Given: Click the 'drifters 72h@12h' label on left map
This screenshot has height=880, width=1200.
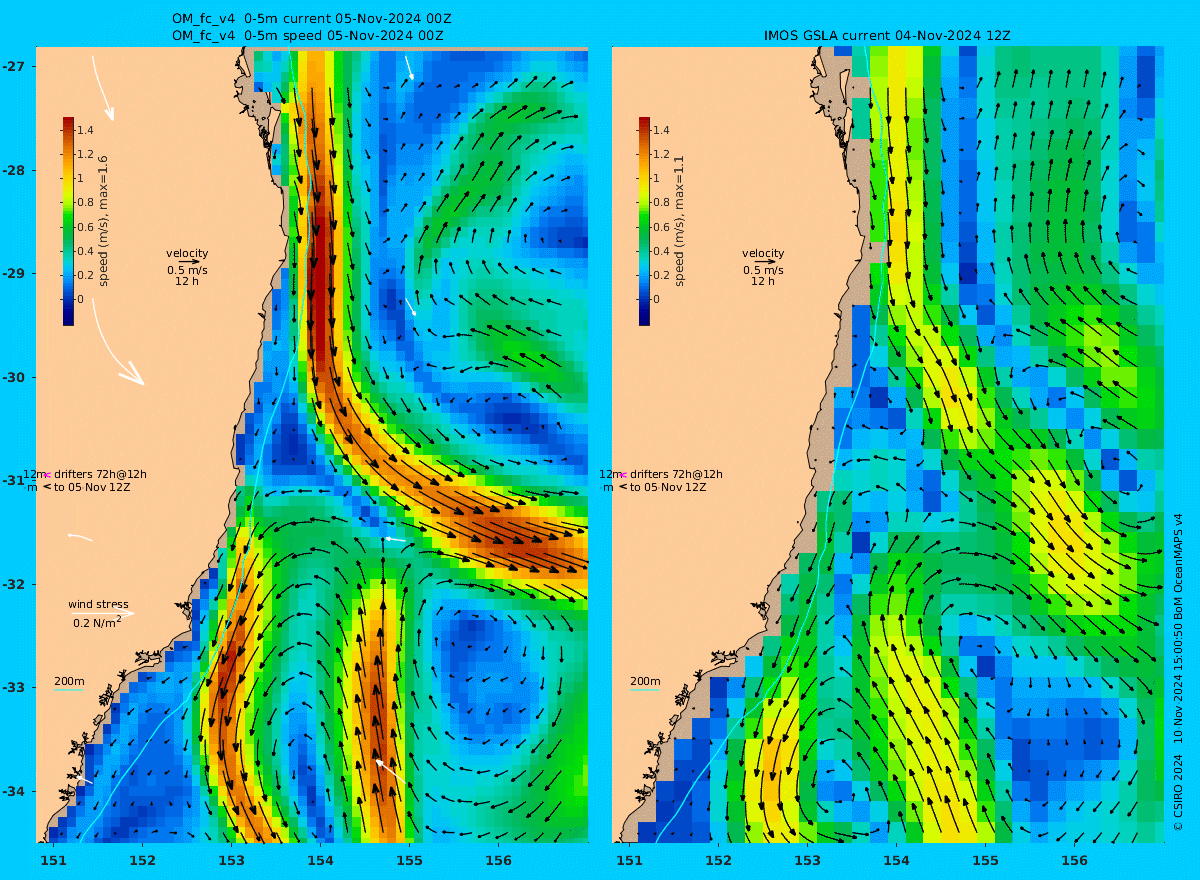Looking at the screenshot, I should click(x=100, y=474).
